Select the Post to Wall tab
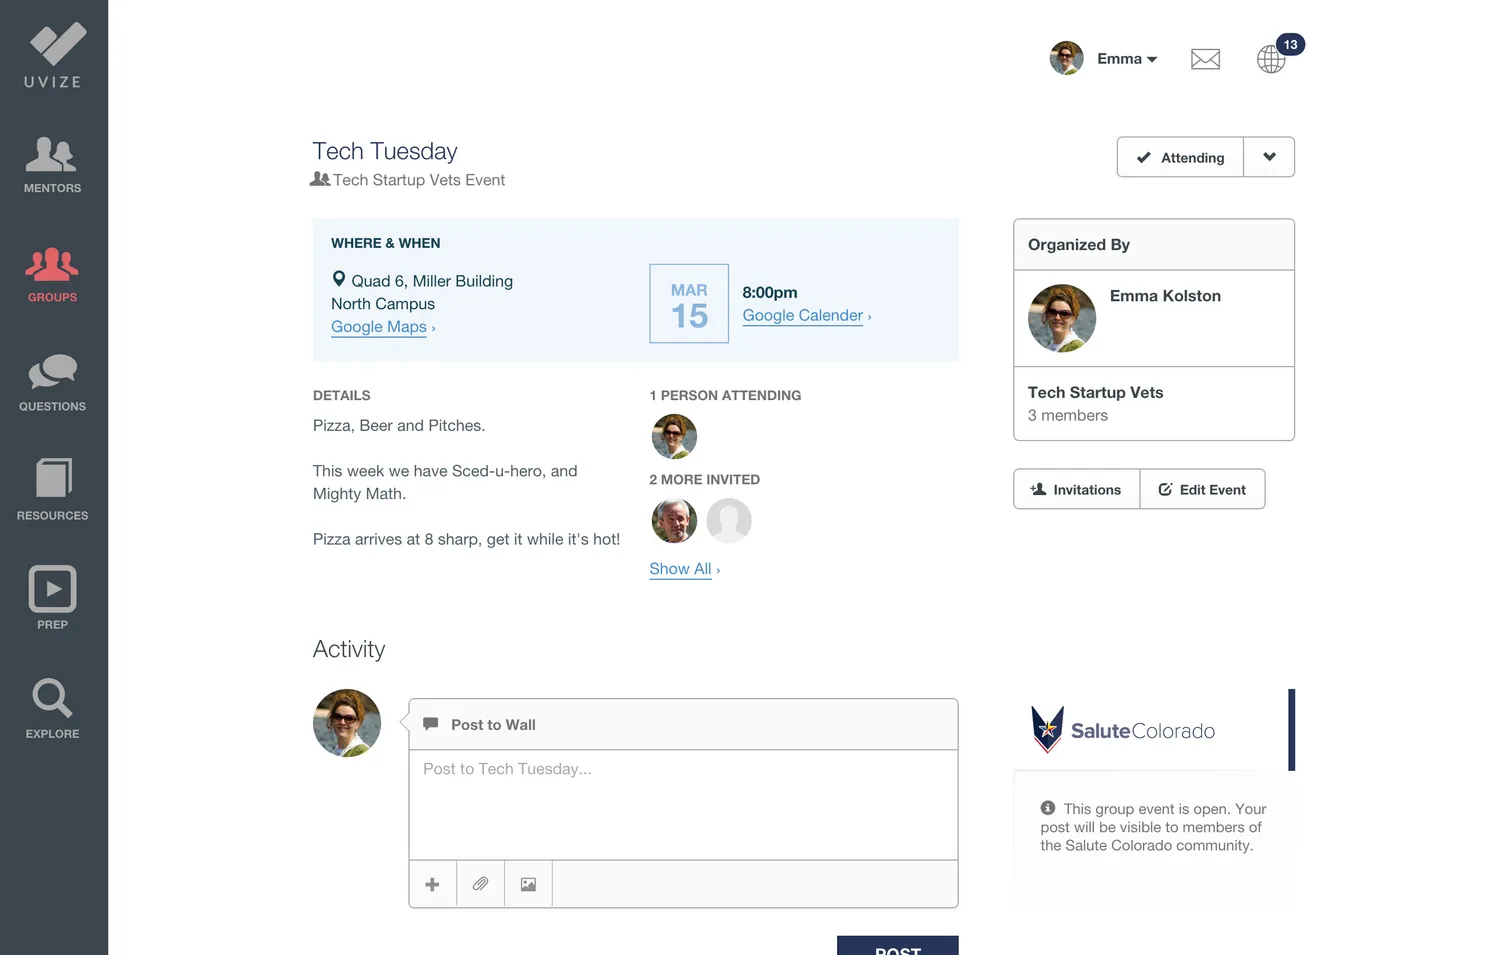Viewport: 1500px width, 955px height. (x=492, y=725)
